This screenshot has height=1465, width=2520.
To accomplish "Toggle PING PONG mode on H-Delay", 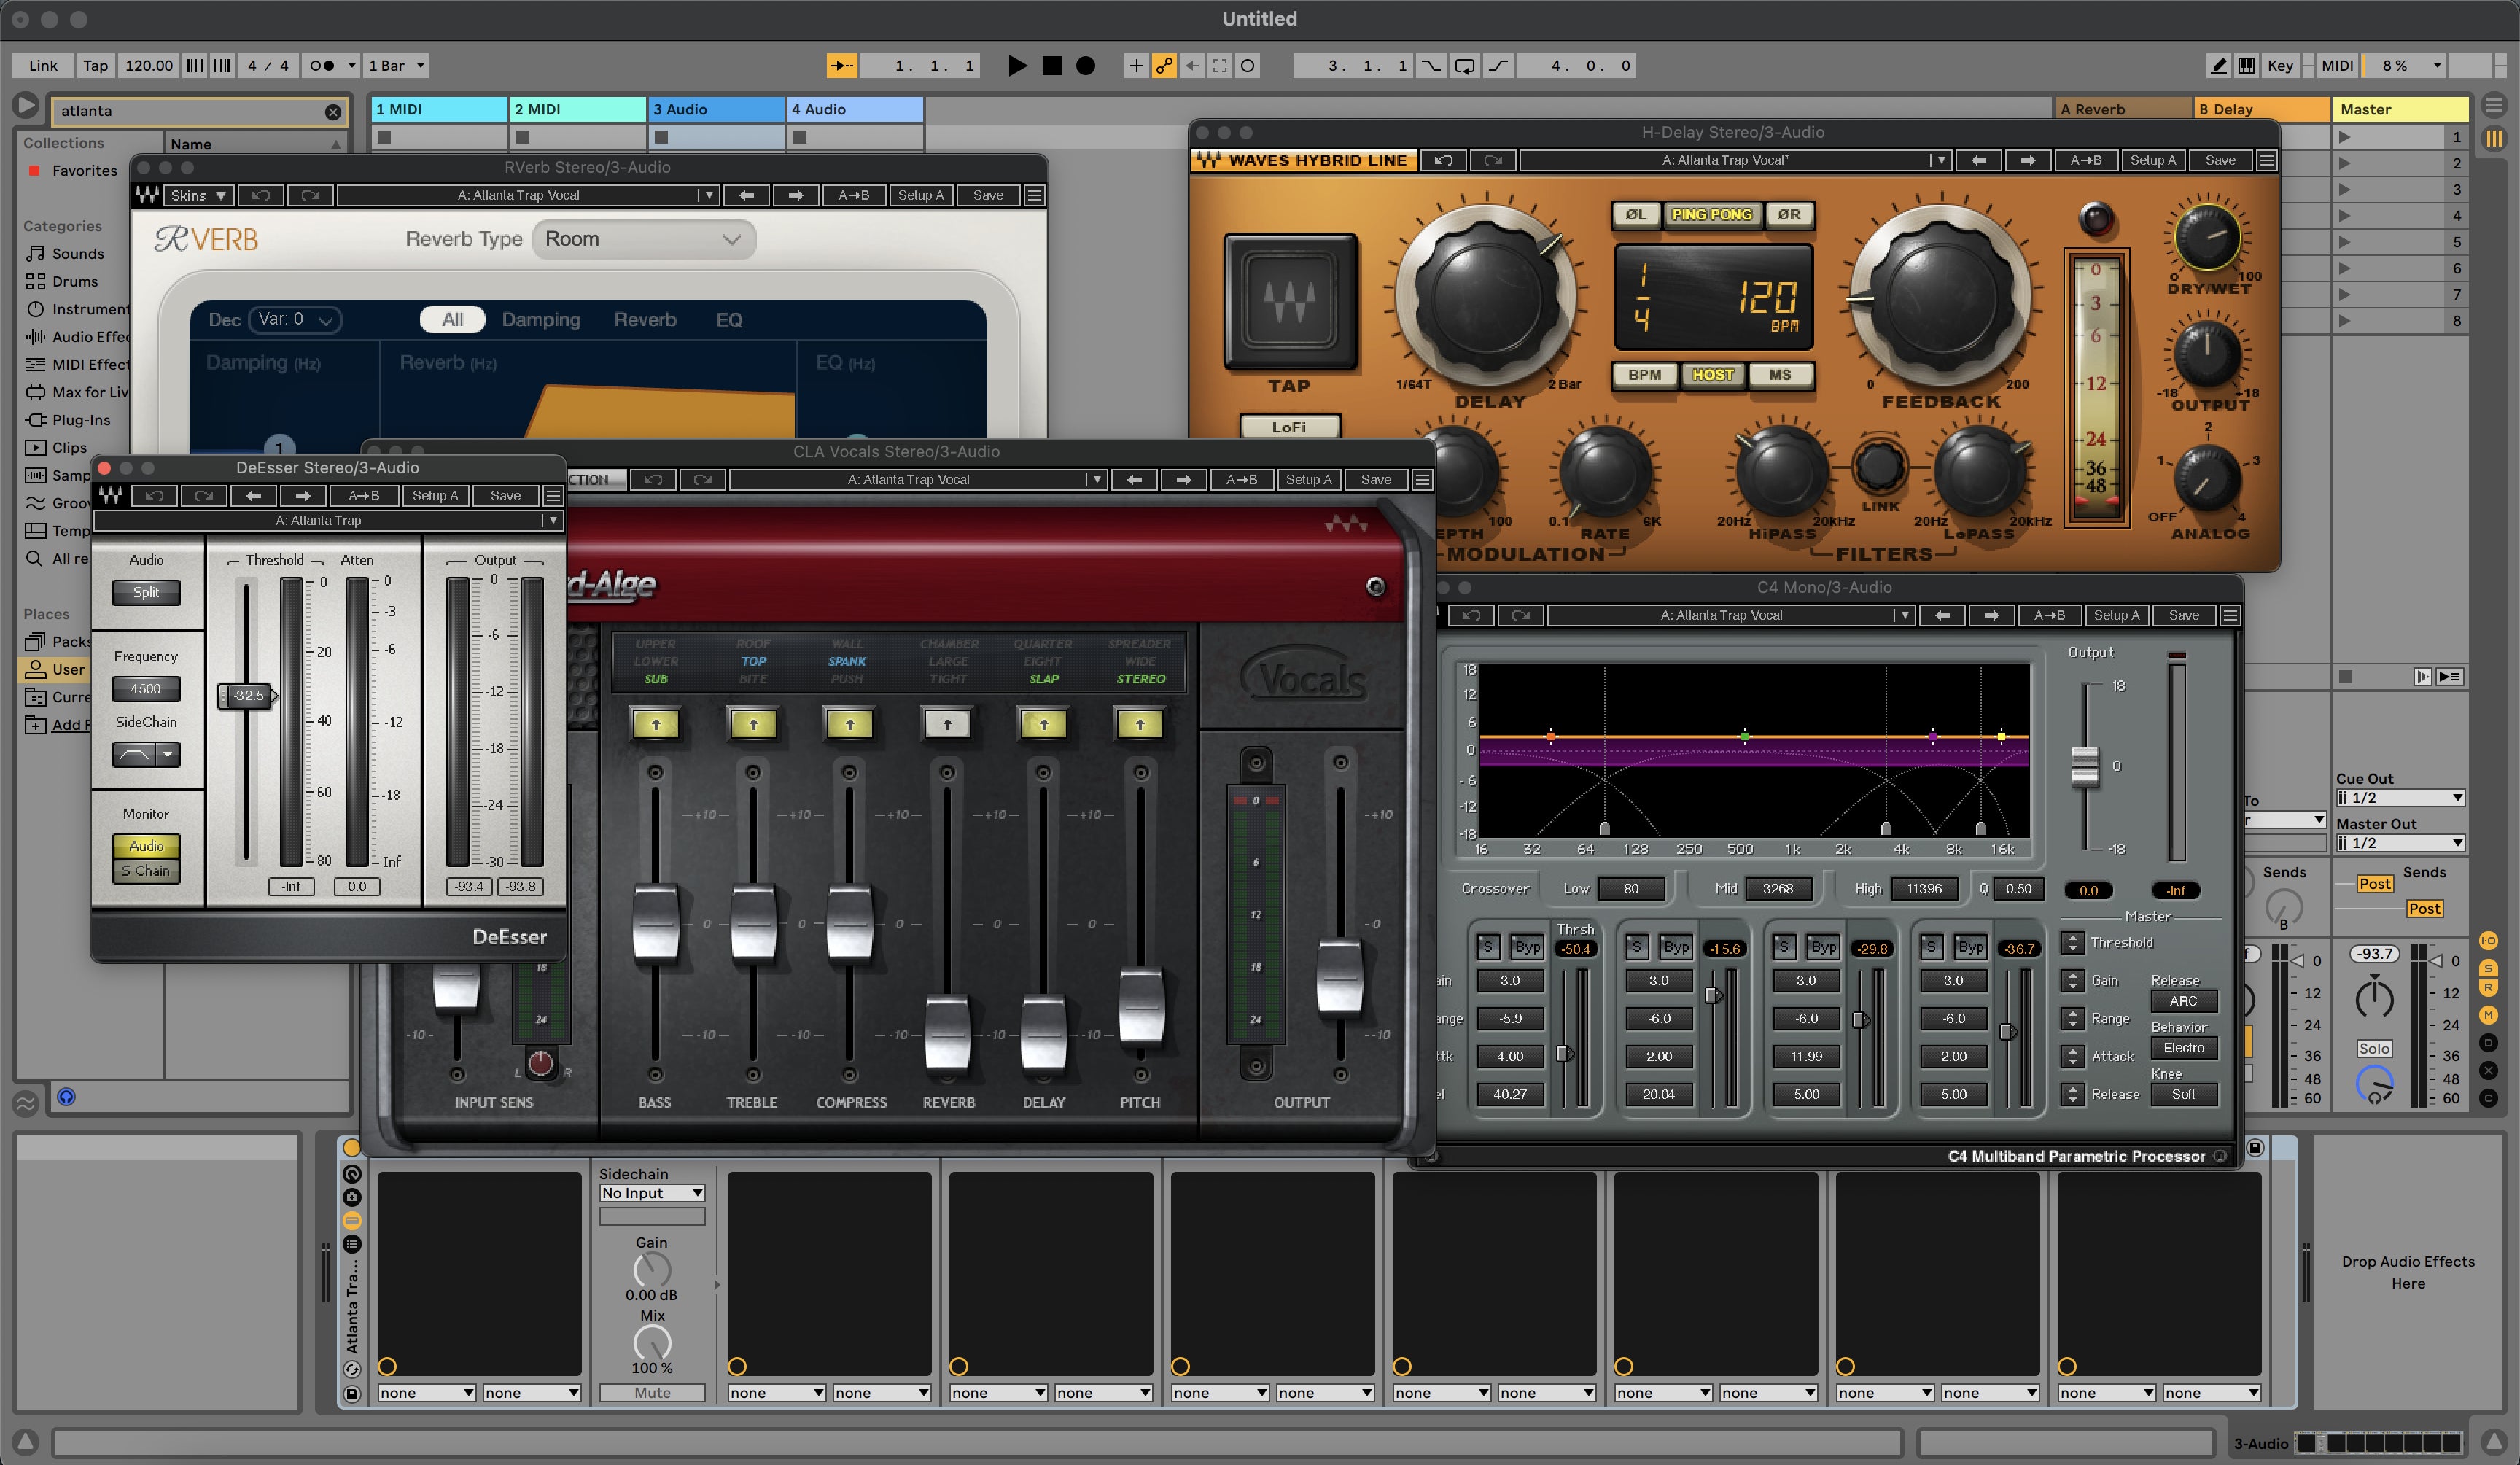I will pyautogui.click(x=1711, y=214).
